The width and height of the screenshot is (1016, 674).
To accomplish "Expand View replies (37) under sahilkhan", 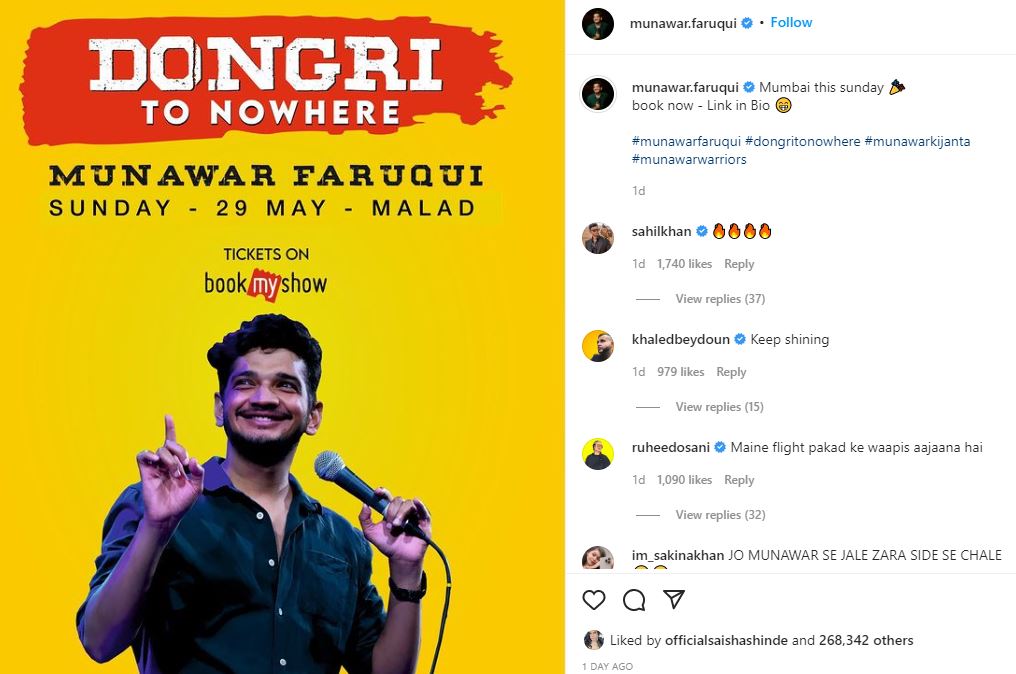I will coord(720,299).
